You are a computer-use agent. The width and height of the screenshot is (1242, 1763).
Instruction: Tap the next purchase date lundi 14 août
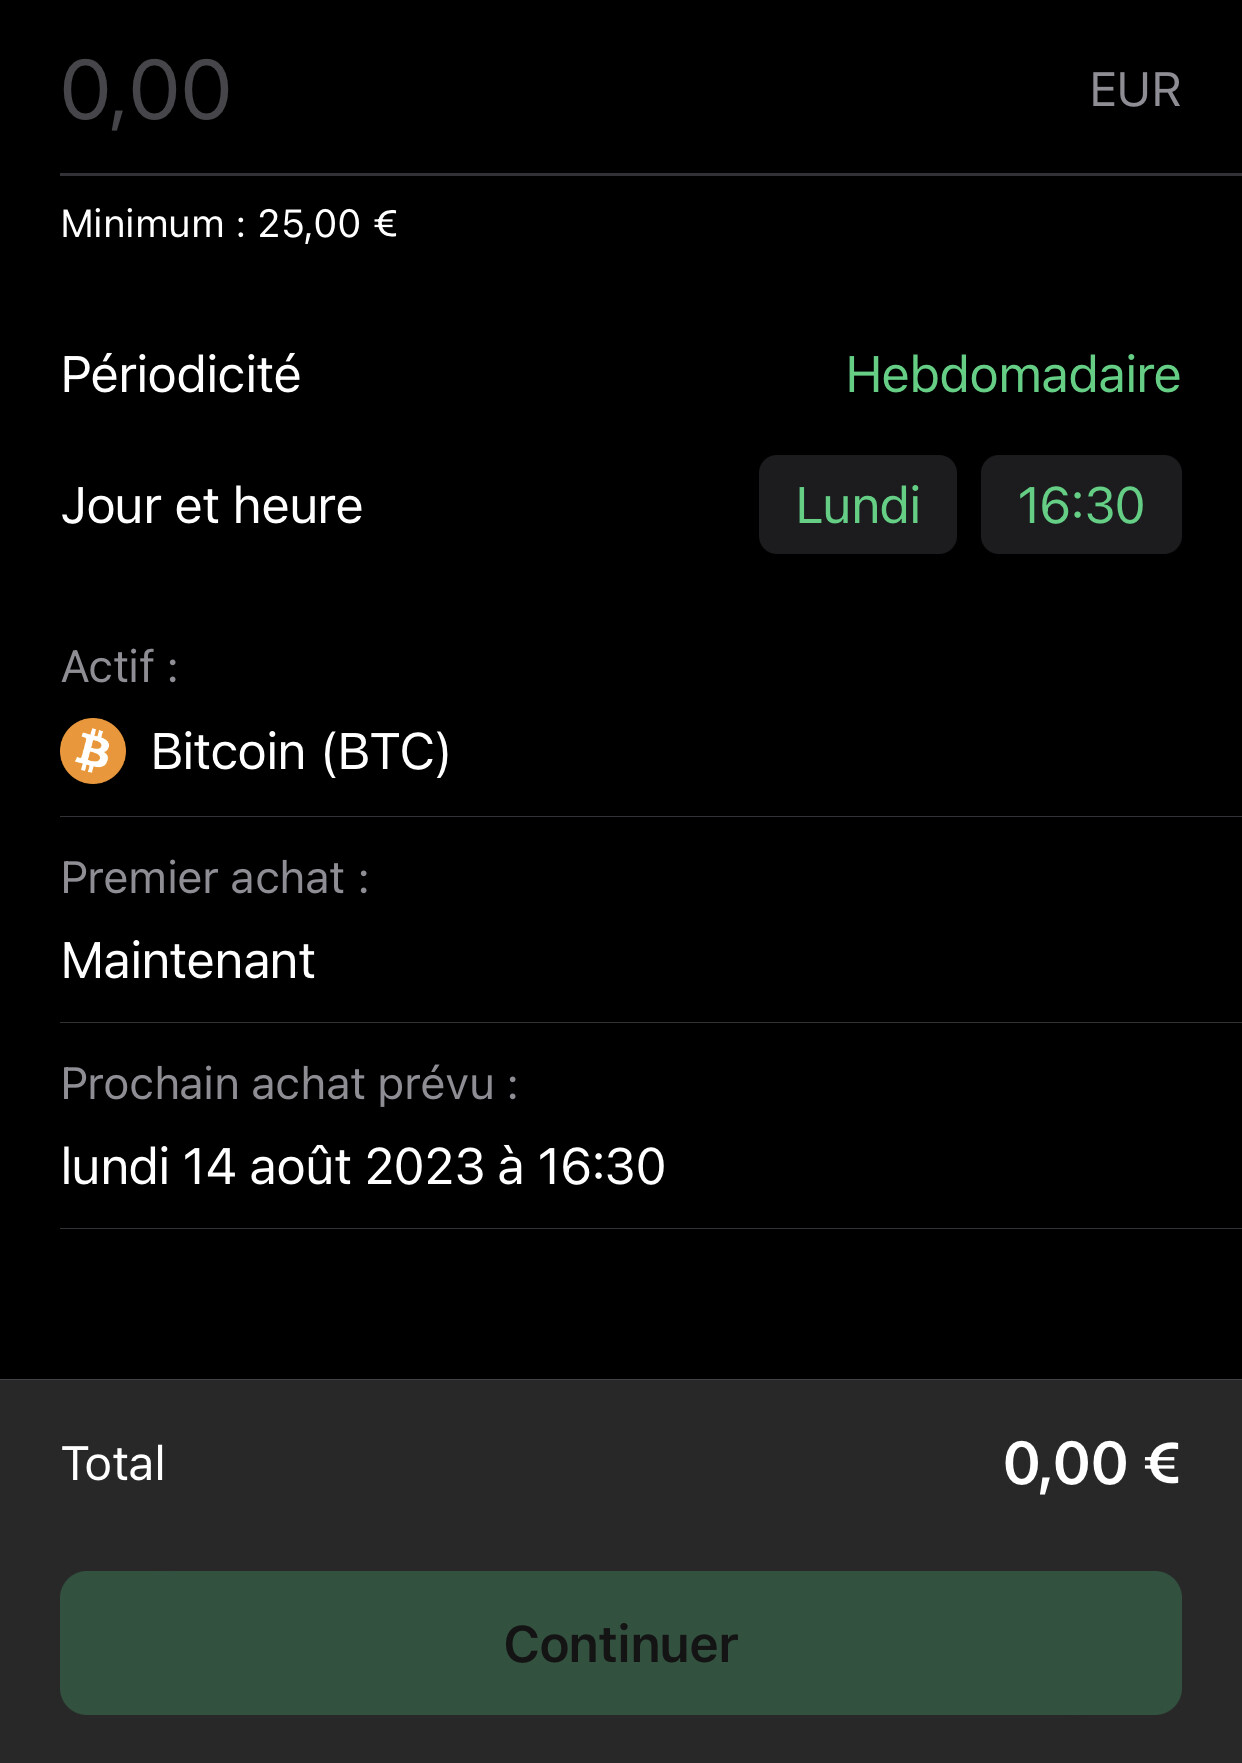coord(363,1166)
